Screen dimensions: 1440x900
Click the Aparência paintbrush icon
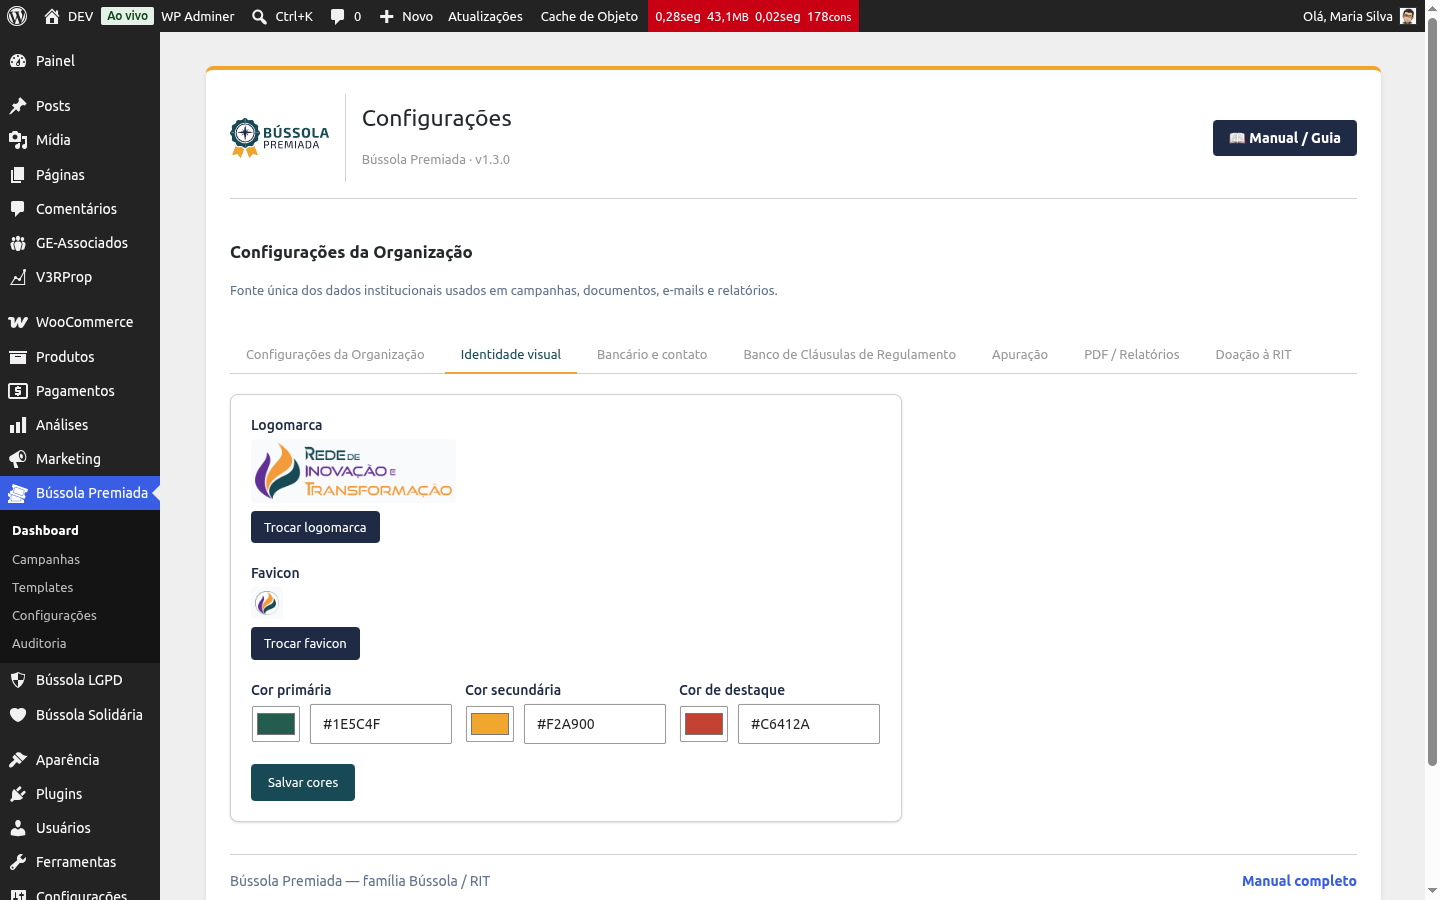18,760
